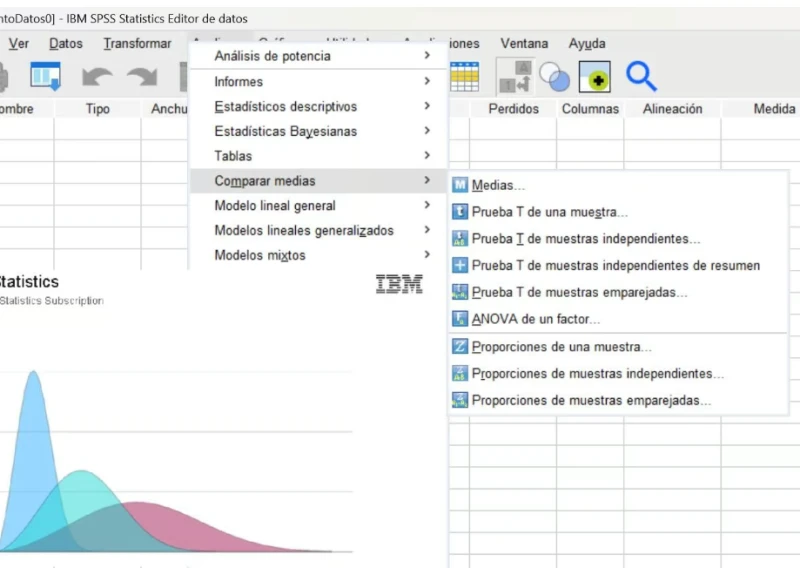
Task: Open Medias... from the submenu
Action: tap(498, 185)
